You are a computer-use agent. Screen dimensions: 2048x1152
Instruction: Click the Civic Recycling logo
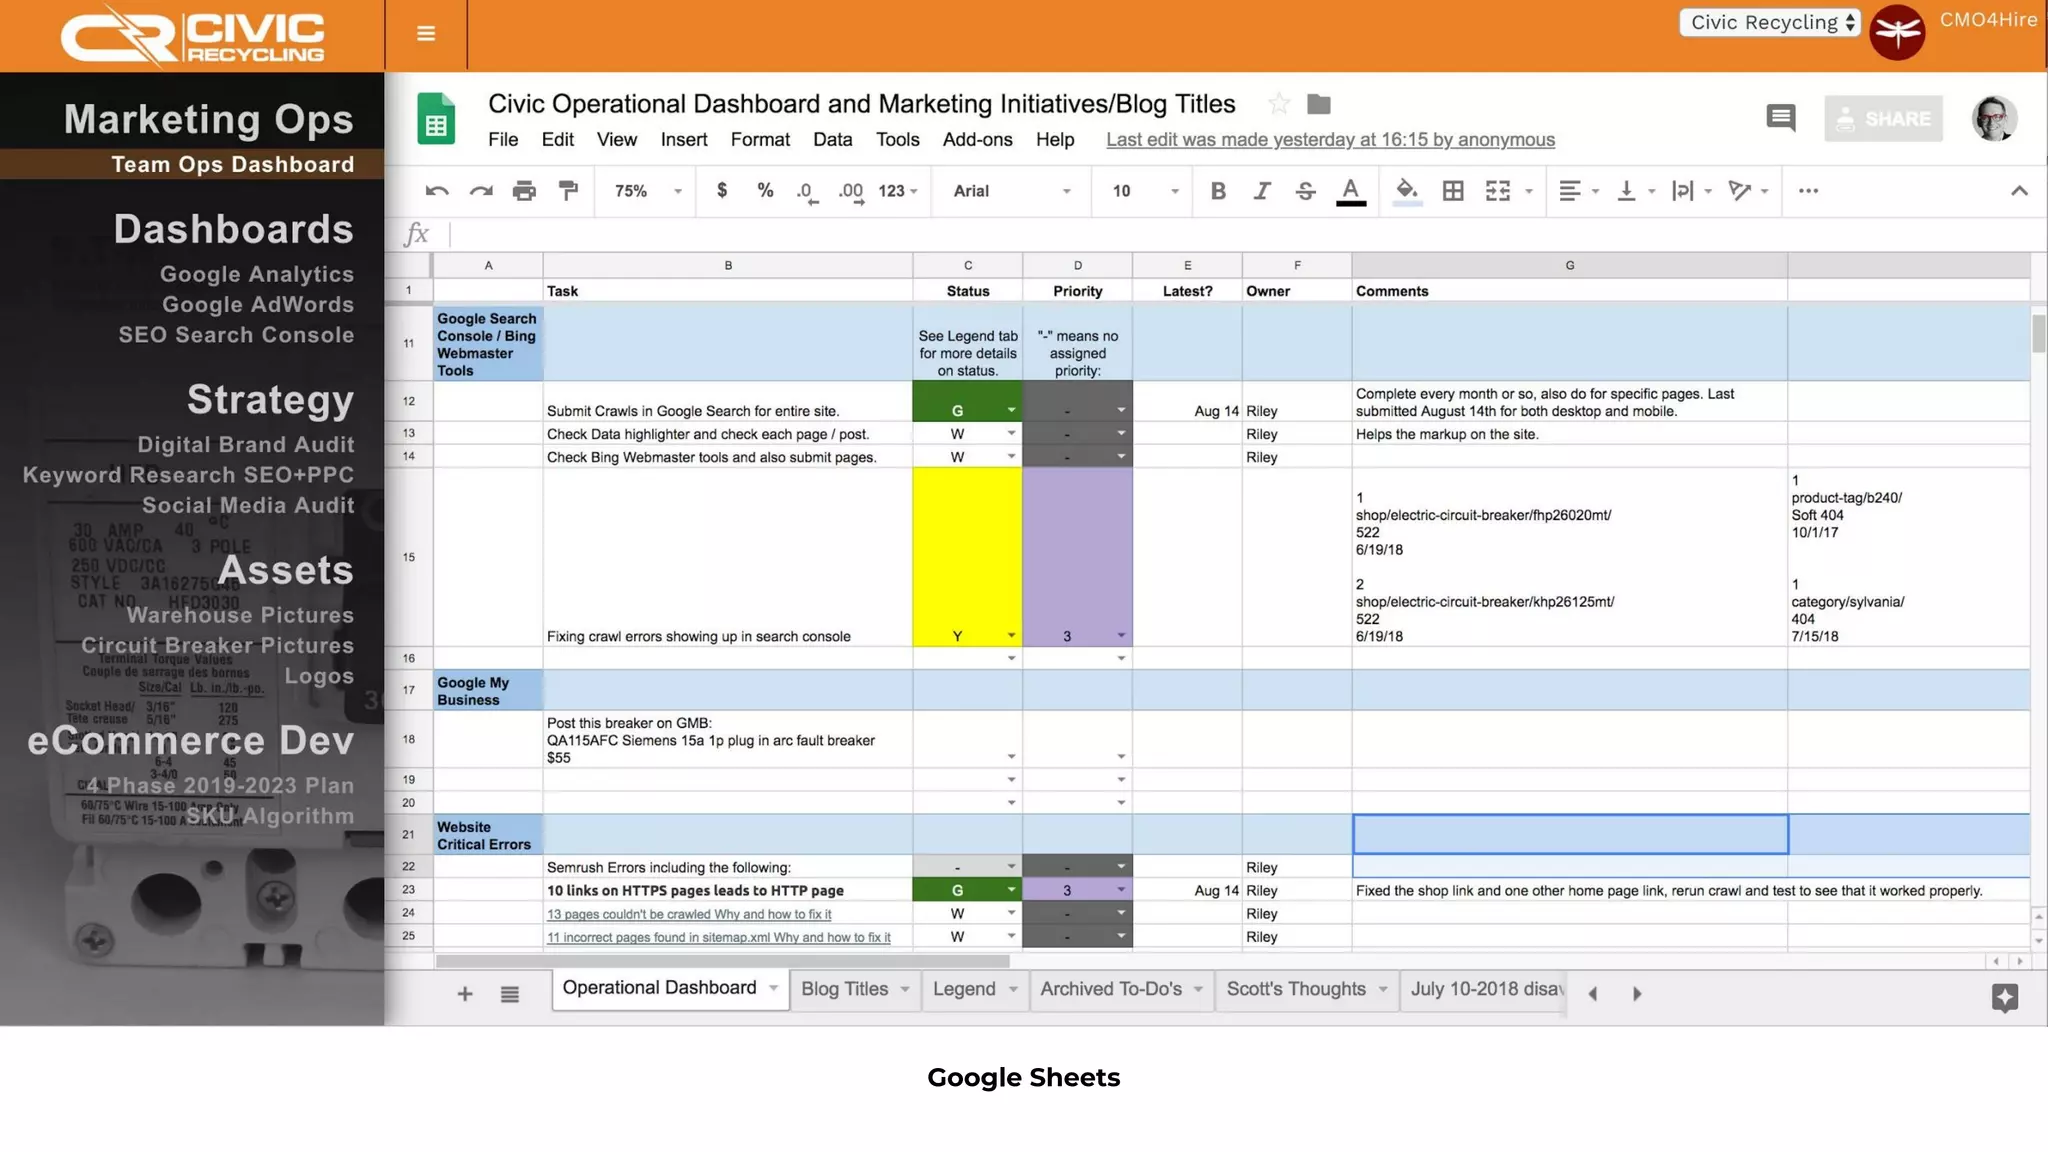192,36
